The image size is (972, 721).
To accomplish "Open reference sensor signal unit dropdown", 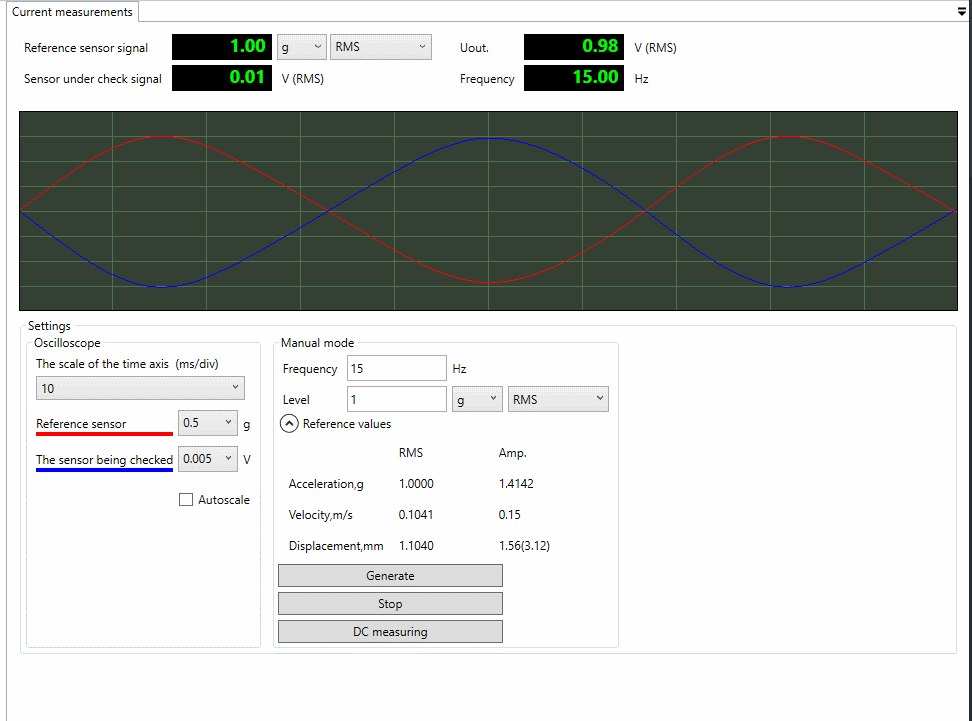I will (x=301, y=47).
